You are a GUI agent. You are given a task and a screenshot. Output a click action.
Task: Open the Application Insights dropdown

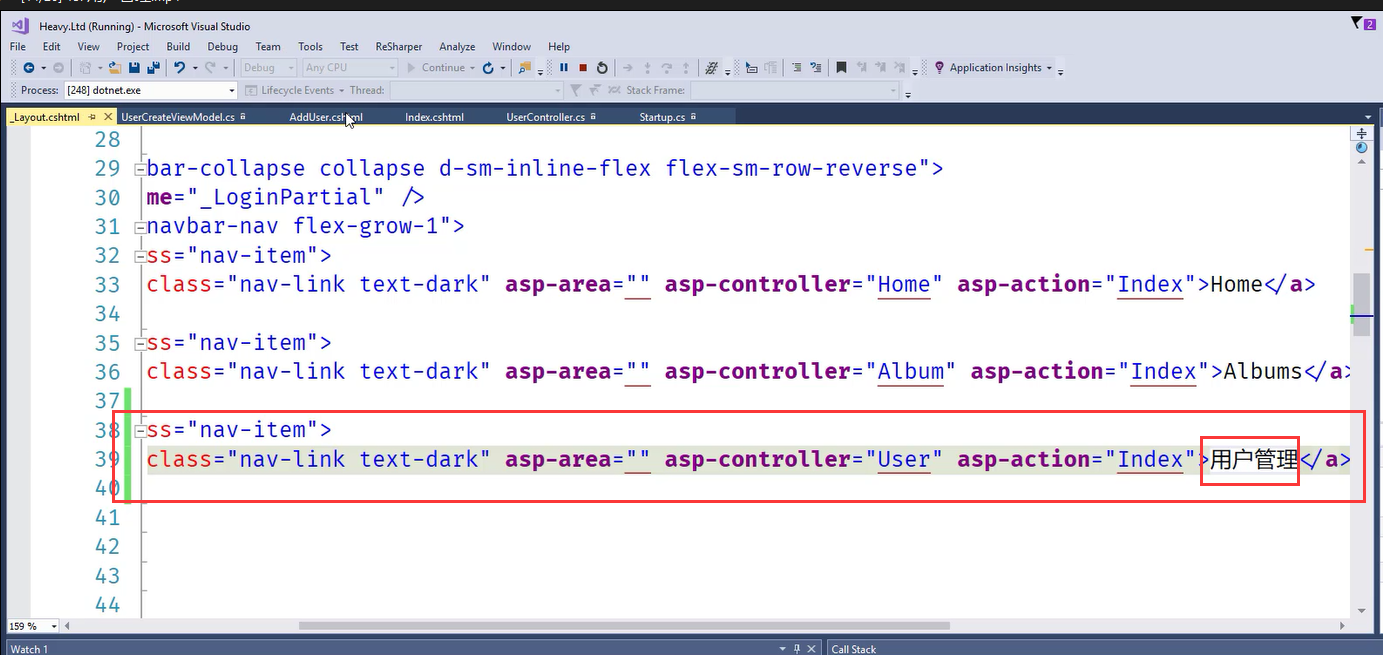pos(1049,68)
